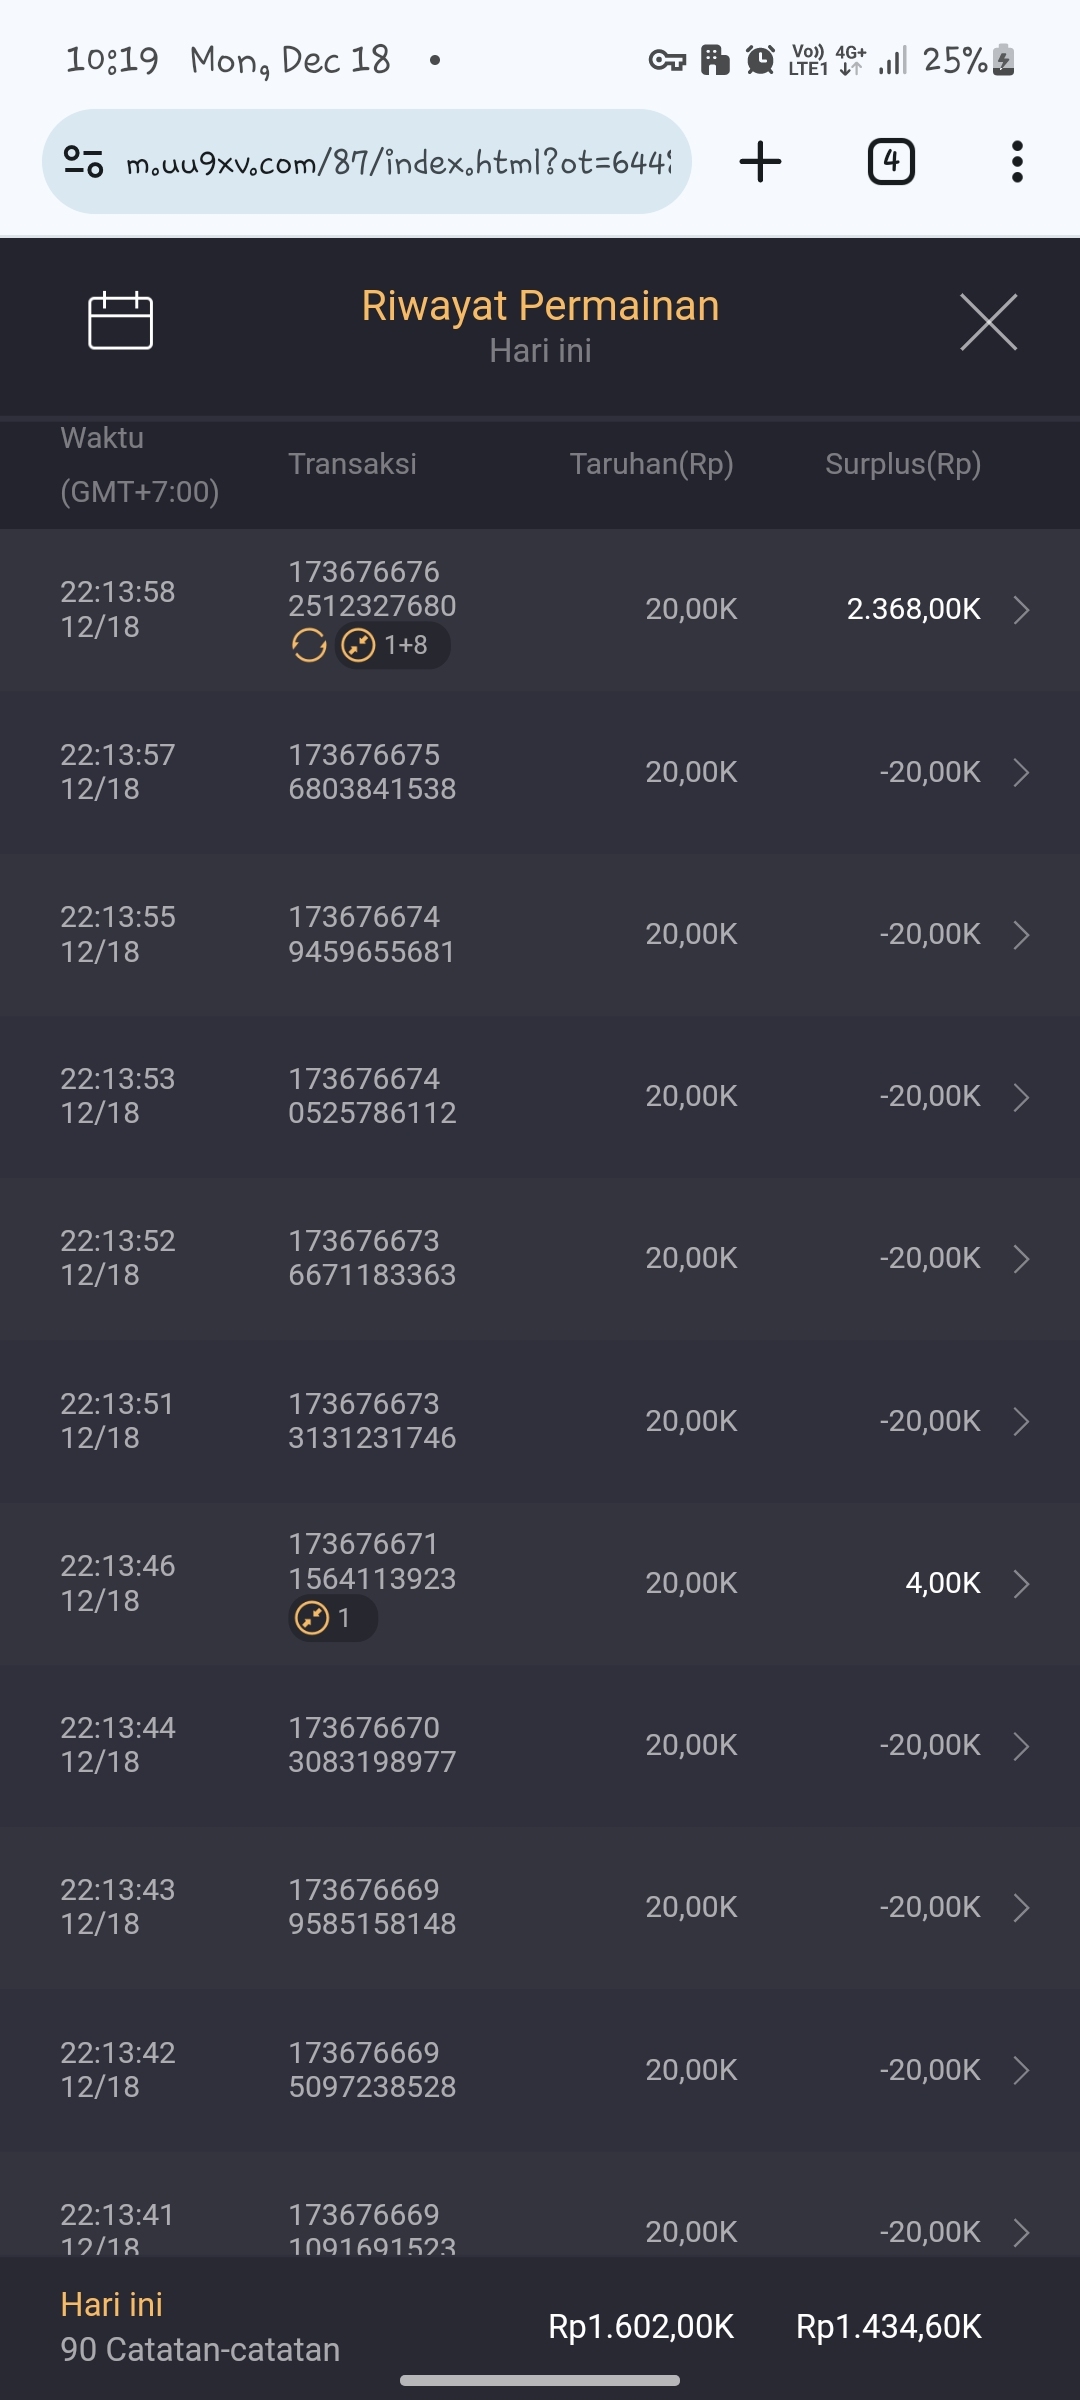
Task: Tap the scatter badge labeled 1
Action: click(x=332, y=1618)
